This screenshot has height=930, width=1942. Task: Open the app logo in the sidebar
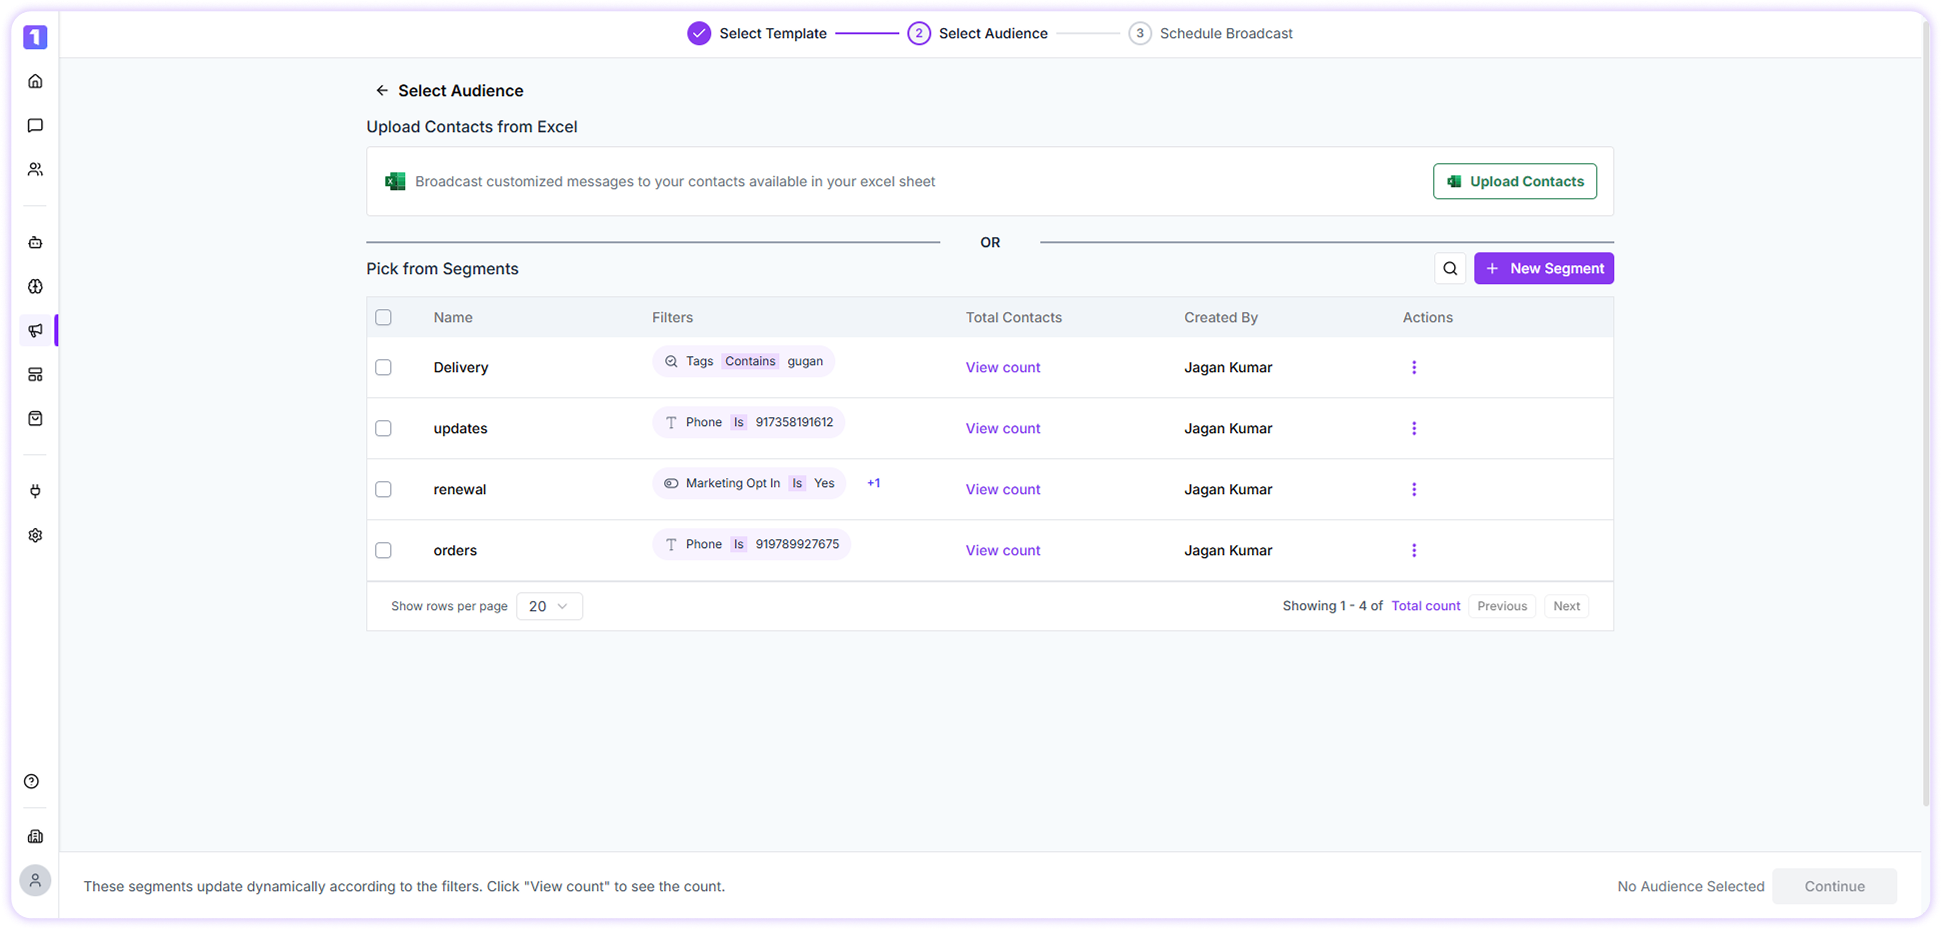pos(35,37)
